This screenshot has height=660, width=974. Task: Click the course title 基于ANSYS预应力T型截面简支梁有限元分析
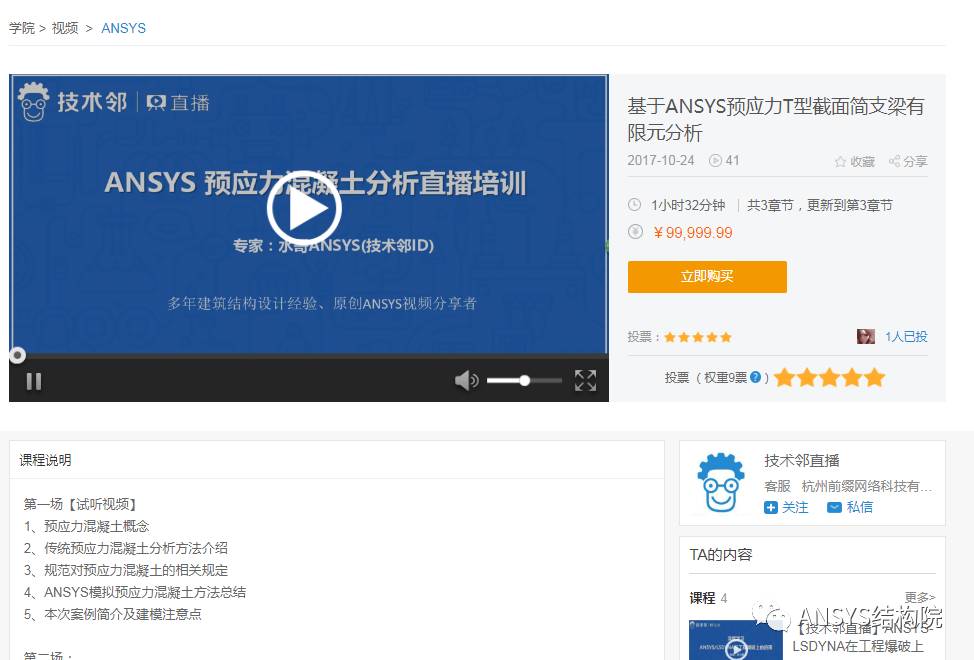point(775,119)
